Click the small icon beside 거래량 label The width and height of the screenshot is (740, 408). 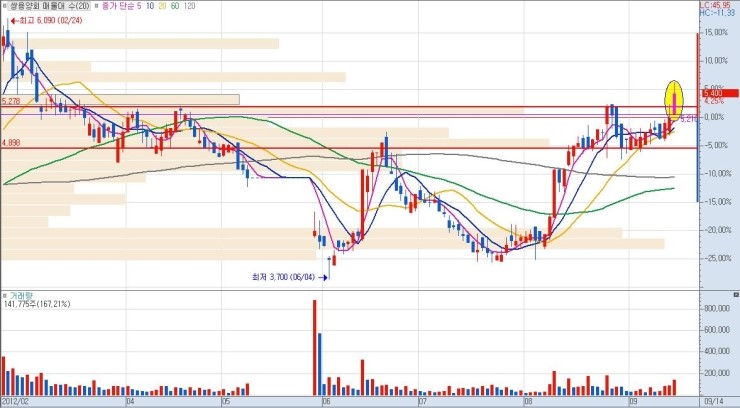pyautogui.click(x=5, y=296)
